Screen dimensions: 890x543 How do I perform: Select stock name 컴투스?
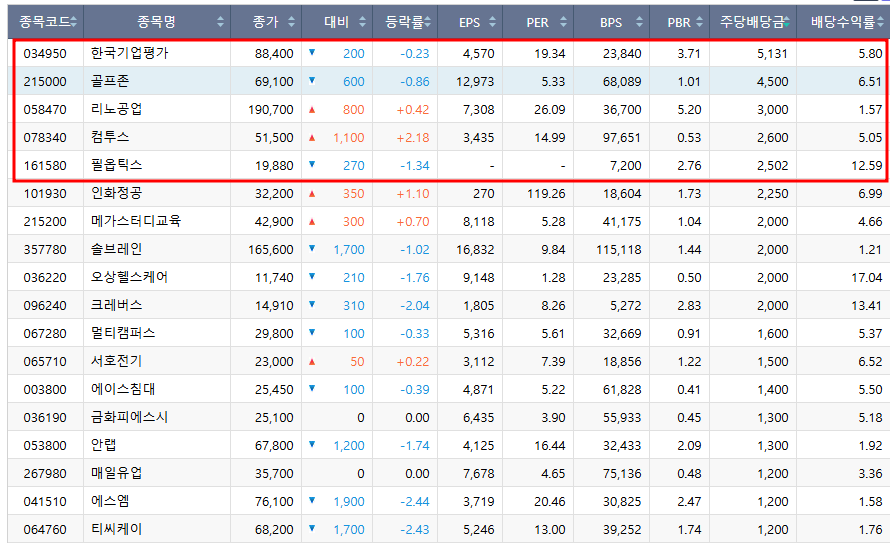coord(110,137)
